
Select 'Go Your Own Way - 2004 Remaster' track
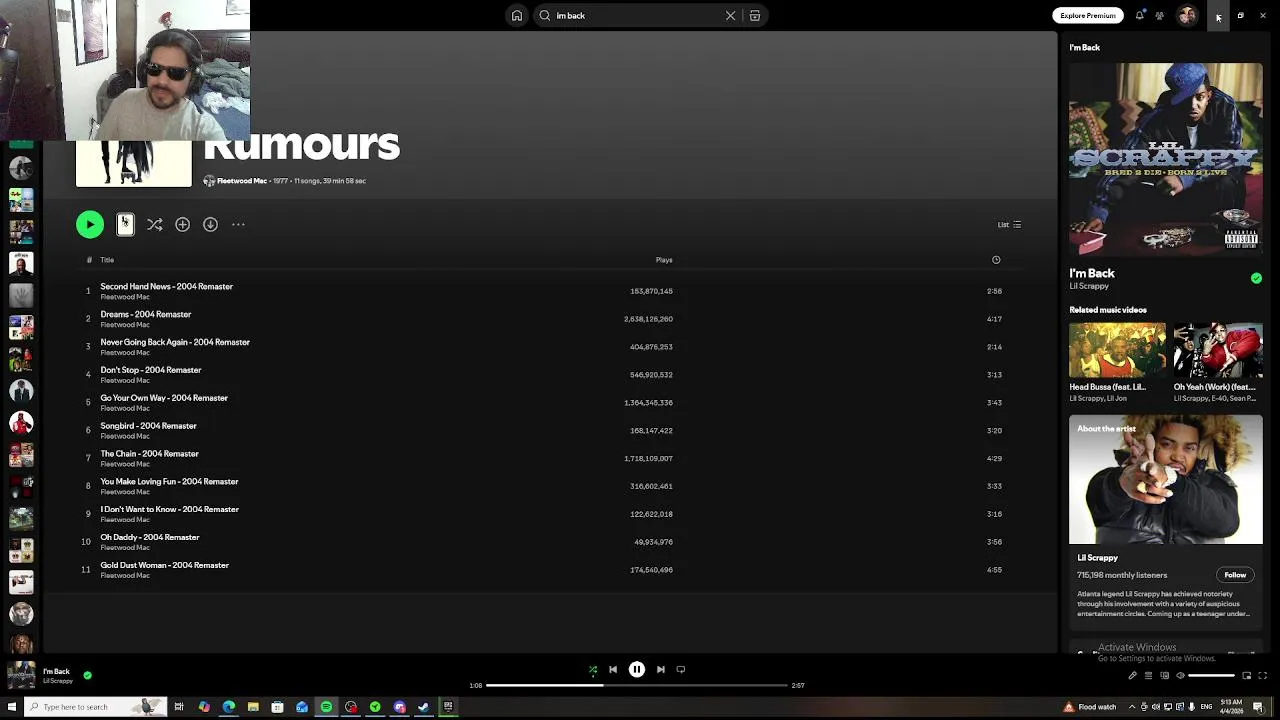548,402
